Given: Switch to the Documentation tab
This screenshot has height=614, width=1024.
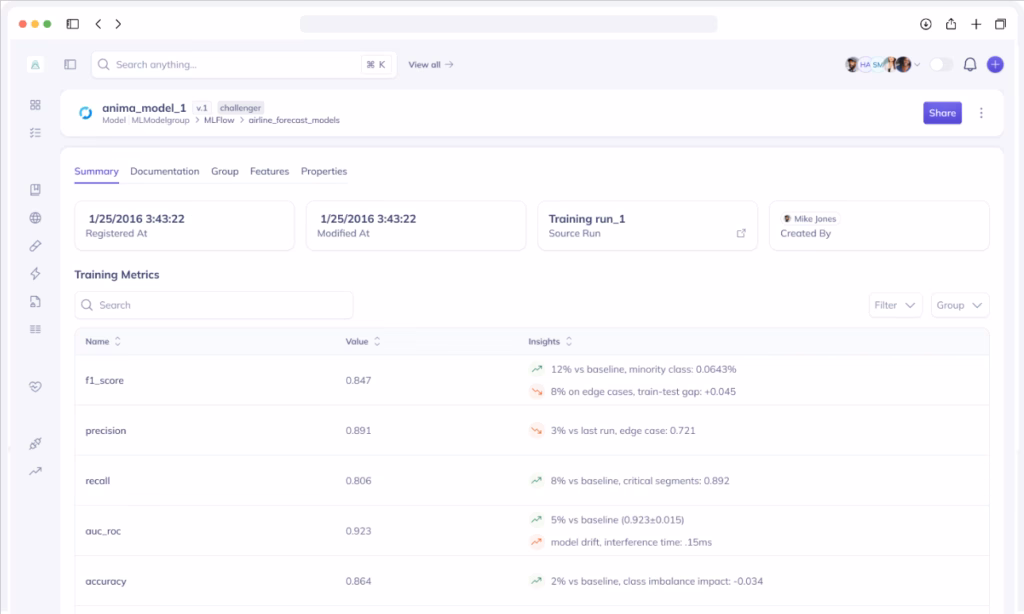Looking at the screenshot, I should click(x=165, y=171).
